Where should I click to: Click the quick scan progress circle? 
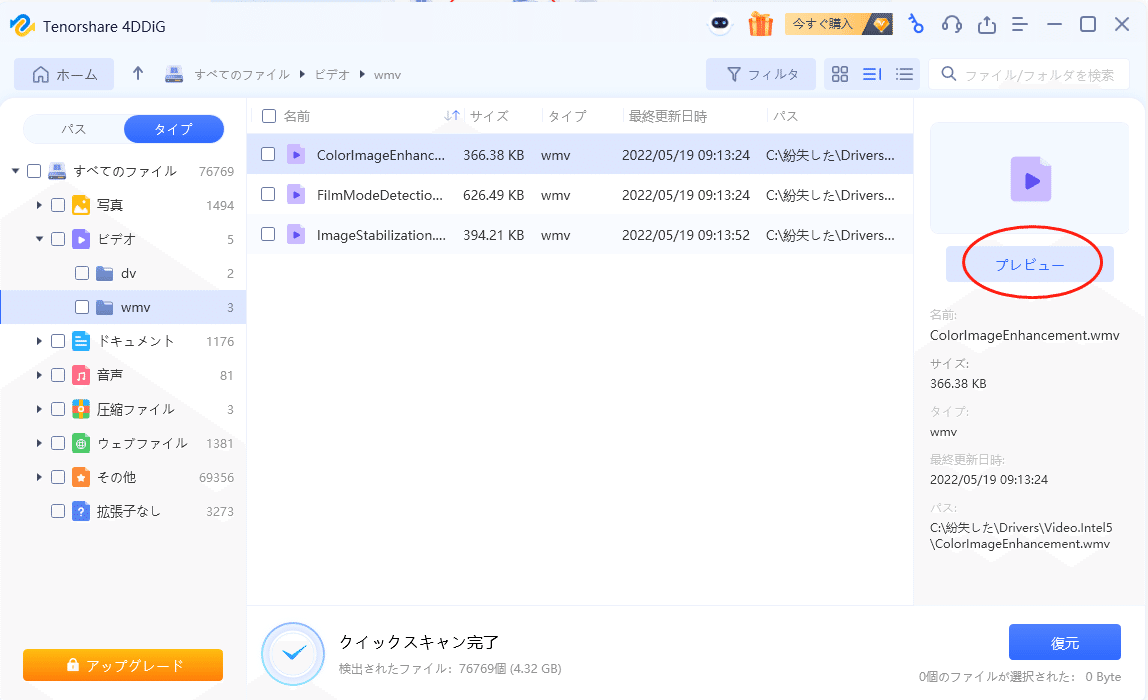coord(293,650)
